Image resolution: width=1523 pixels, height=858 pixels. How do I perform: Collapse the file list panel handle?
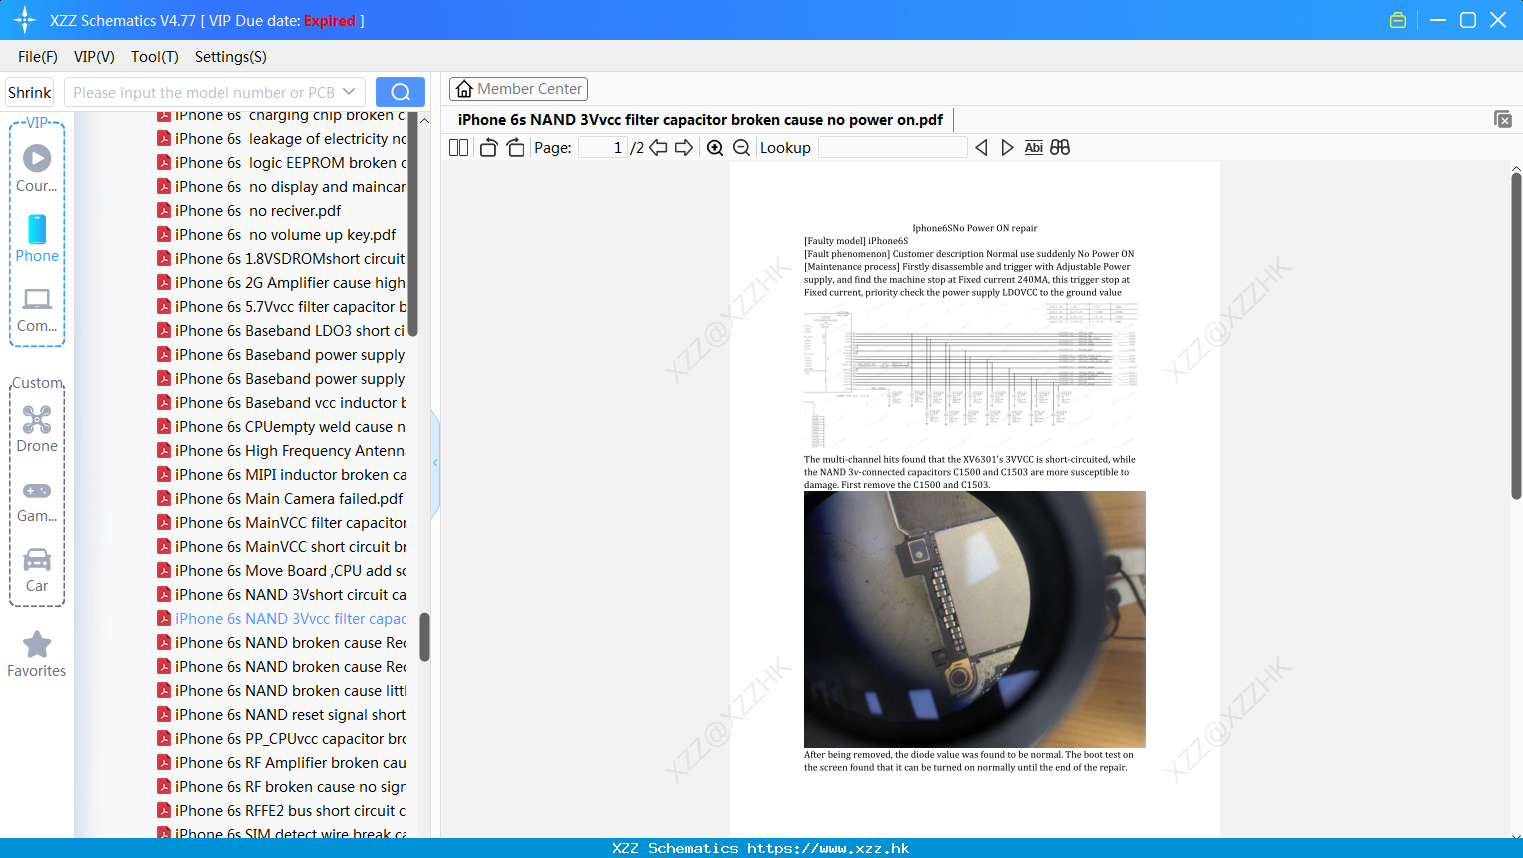pyautogui.click(x=435, y=463)
